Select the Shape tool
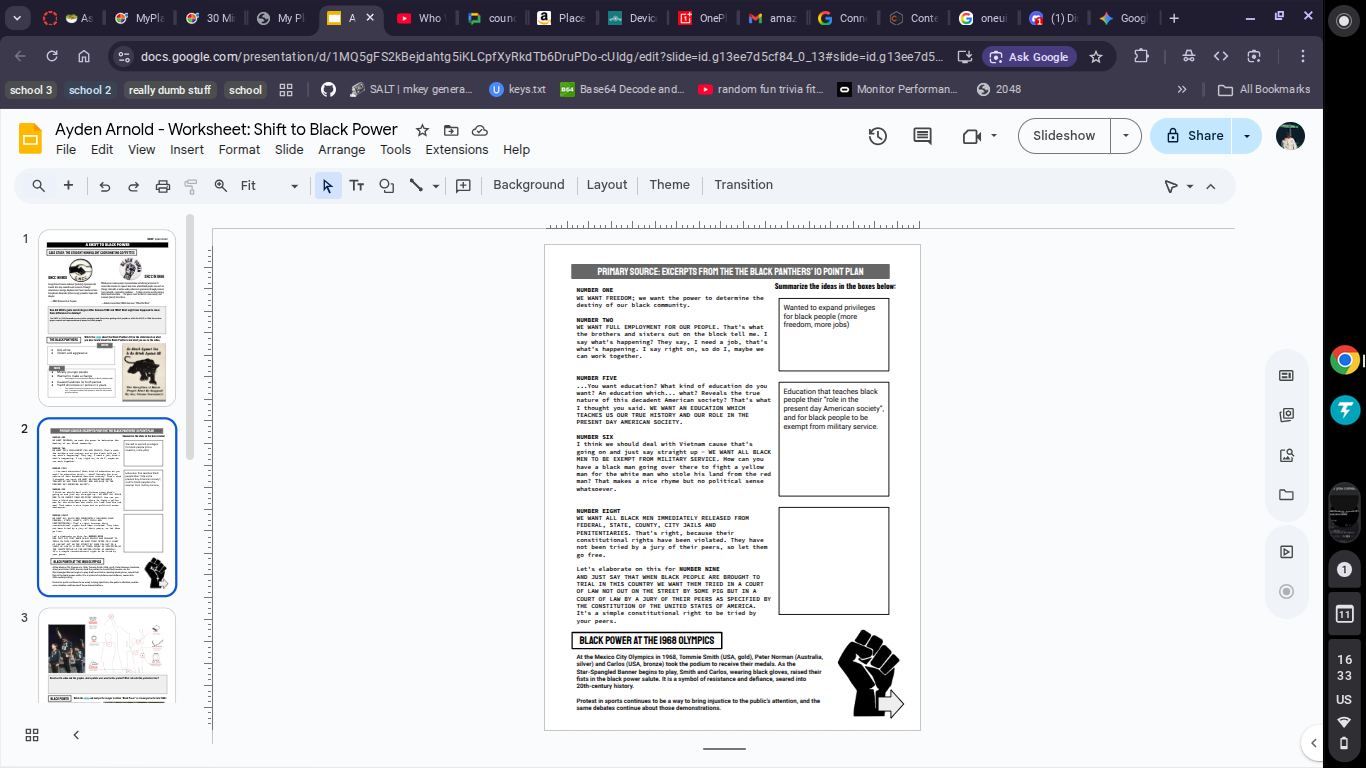1366x768 pixels. coord(386,186)
